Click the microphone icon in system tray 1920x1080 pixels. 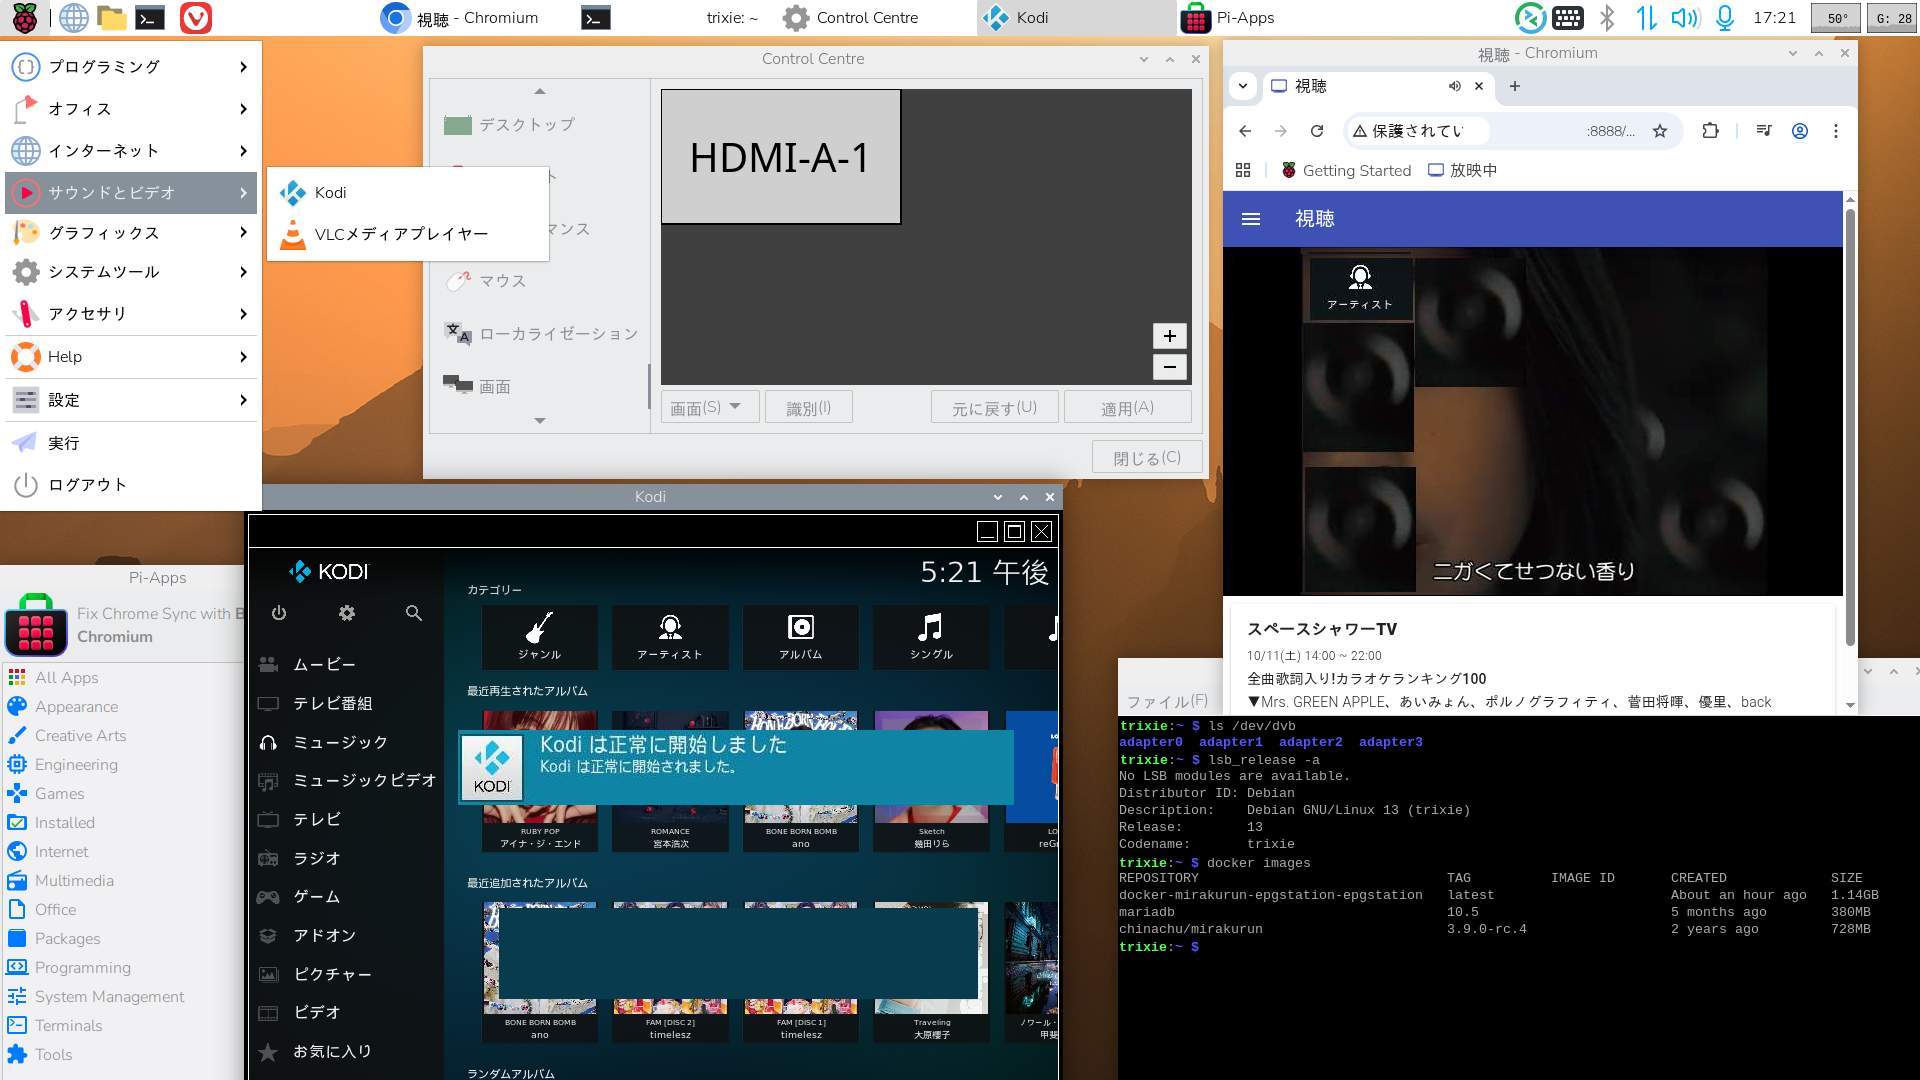pos(1725,18)
